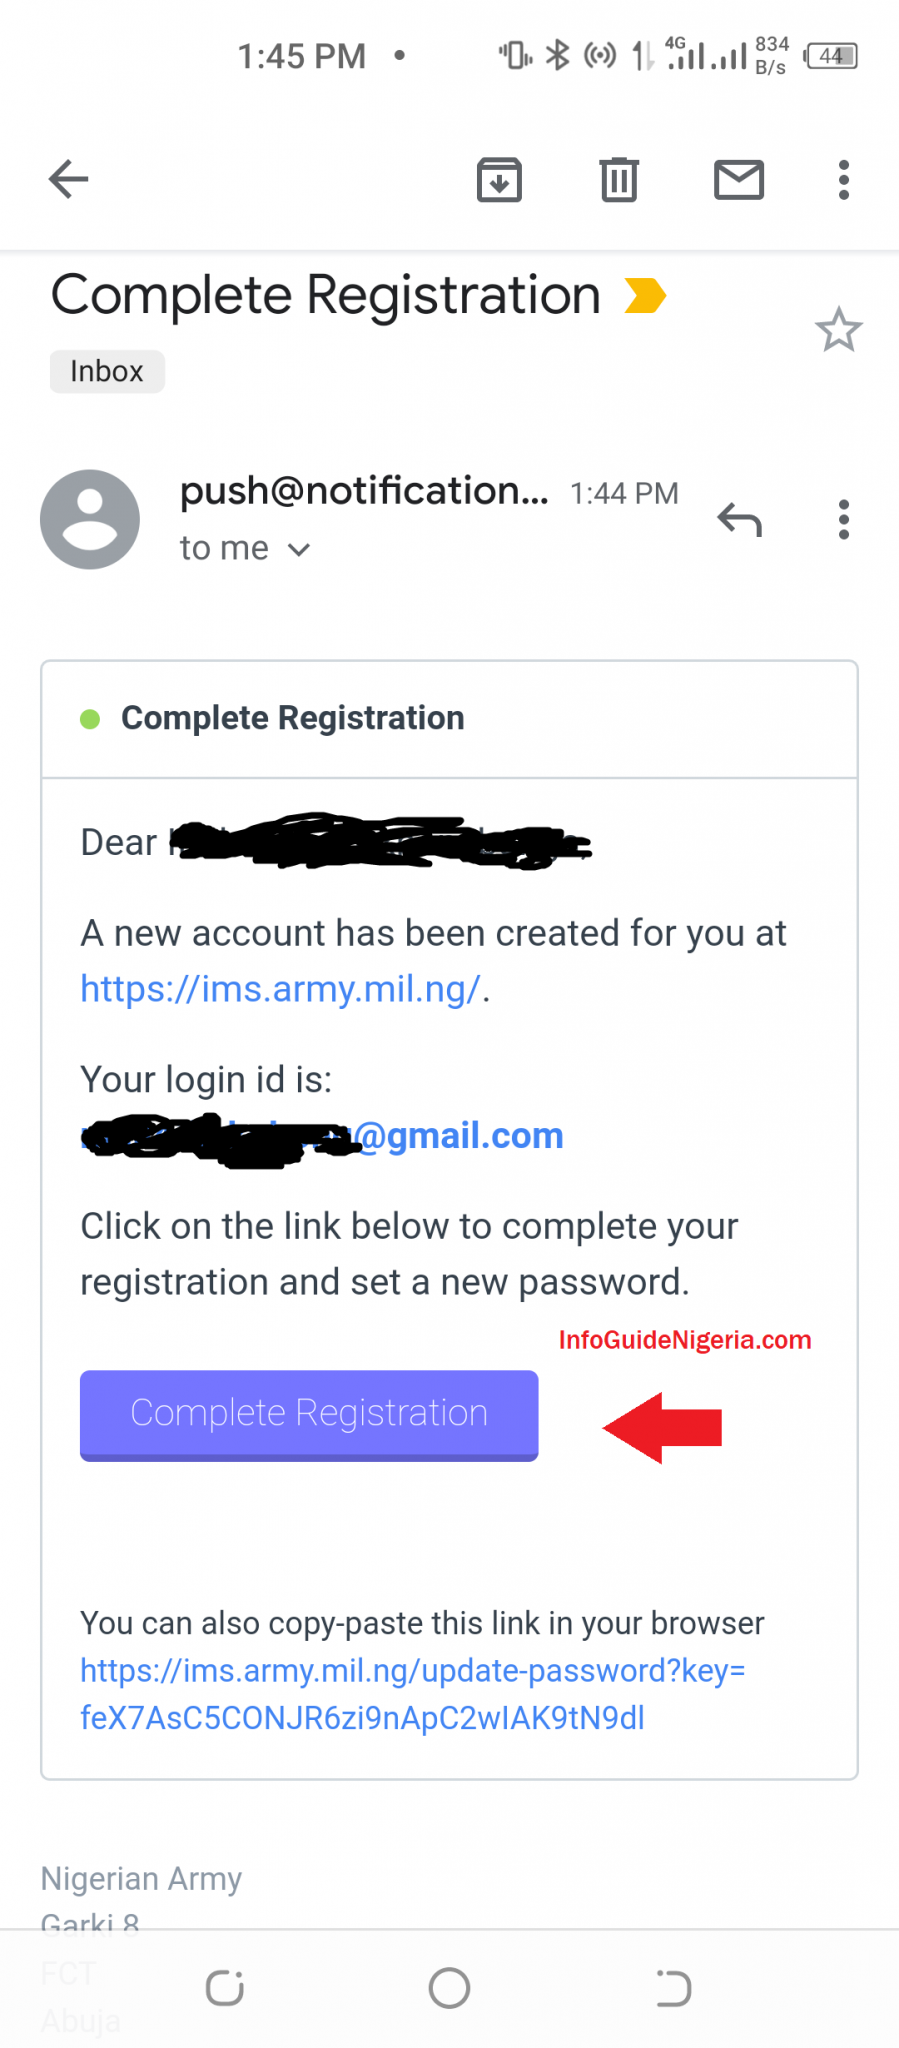Image resolution: width=899 pixels, height=2048 pixels.
Task: Tap the yellow importance marker
Action: coord(645,295)
